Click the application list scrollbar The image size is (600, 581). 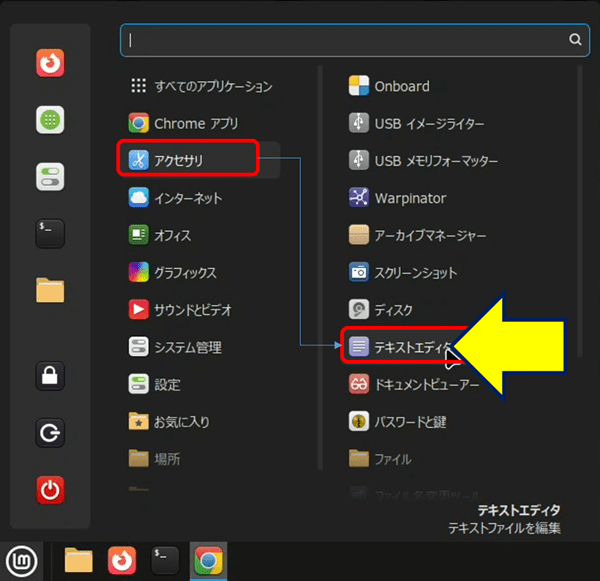tap(580, 211)
